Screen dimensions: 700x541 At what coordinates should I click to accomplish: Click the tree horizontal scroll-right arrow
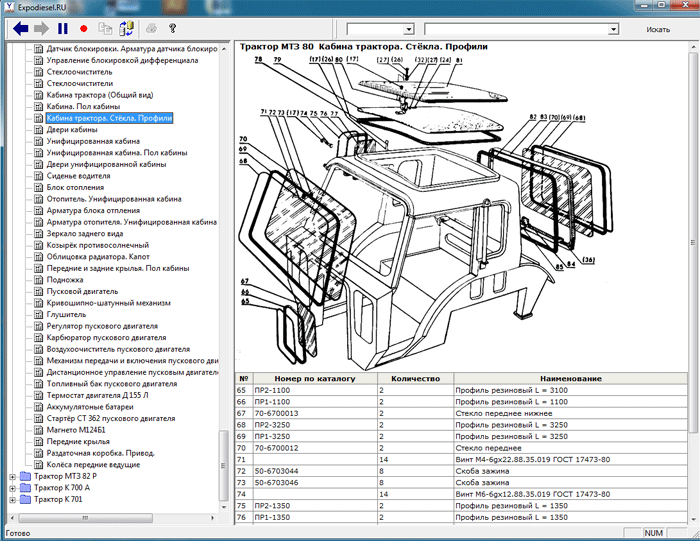pyautogui.click(x=212, y=518)
